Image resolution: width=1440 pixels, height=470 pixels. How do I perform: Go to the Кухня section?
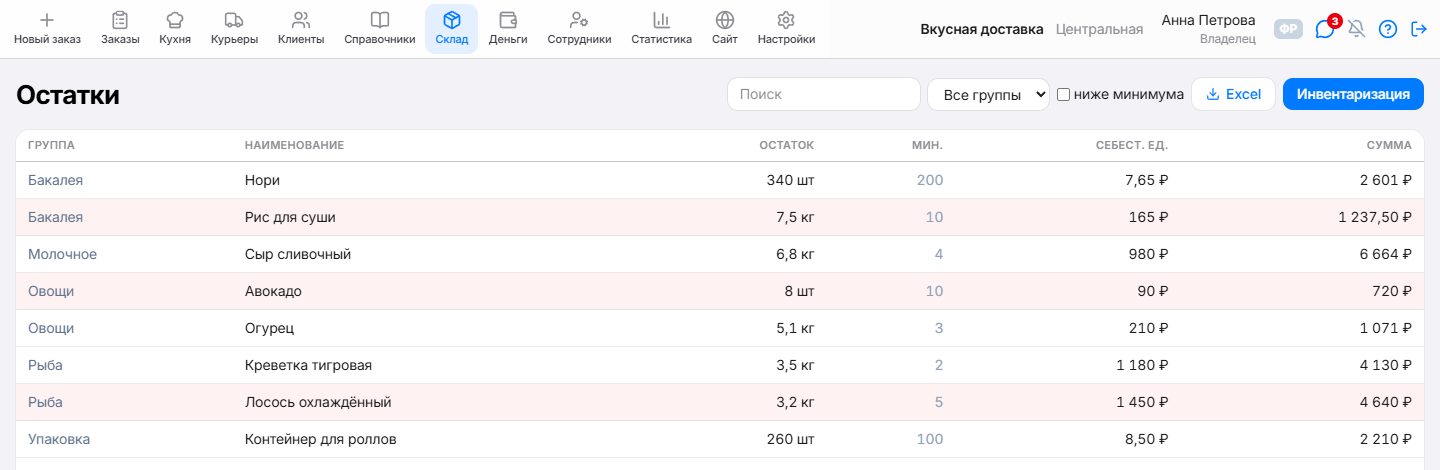(x=175, y=28)
